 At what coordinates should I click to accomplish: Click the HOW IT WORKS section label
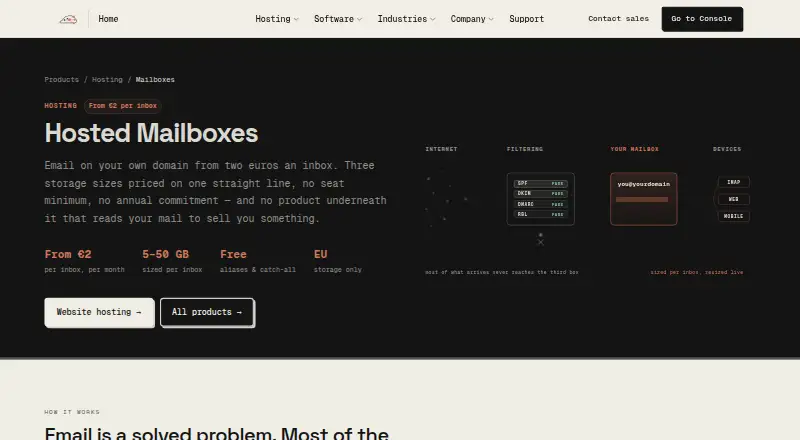pos(72,412)
